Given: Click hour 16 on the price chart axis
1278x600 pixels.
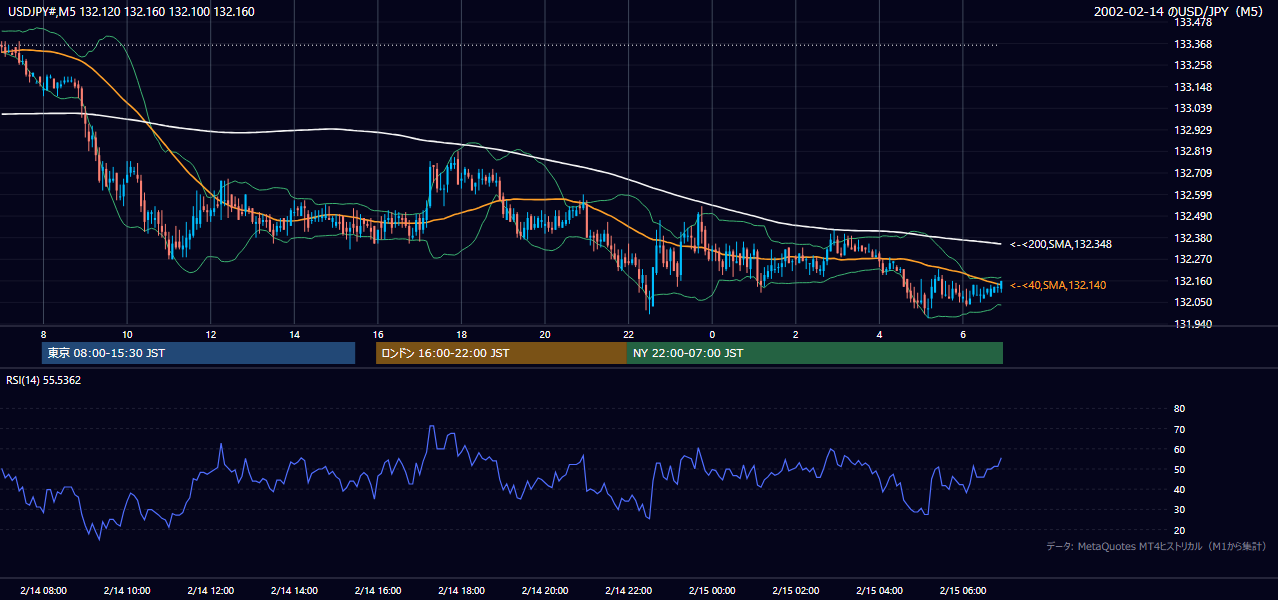Looking at the screenshot, I should click(378, 334).
